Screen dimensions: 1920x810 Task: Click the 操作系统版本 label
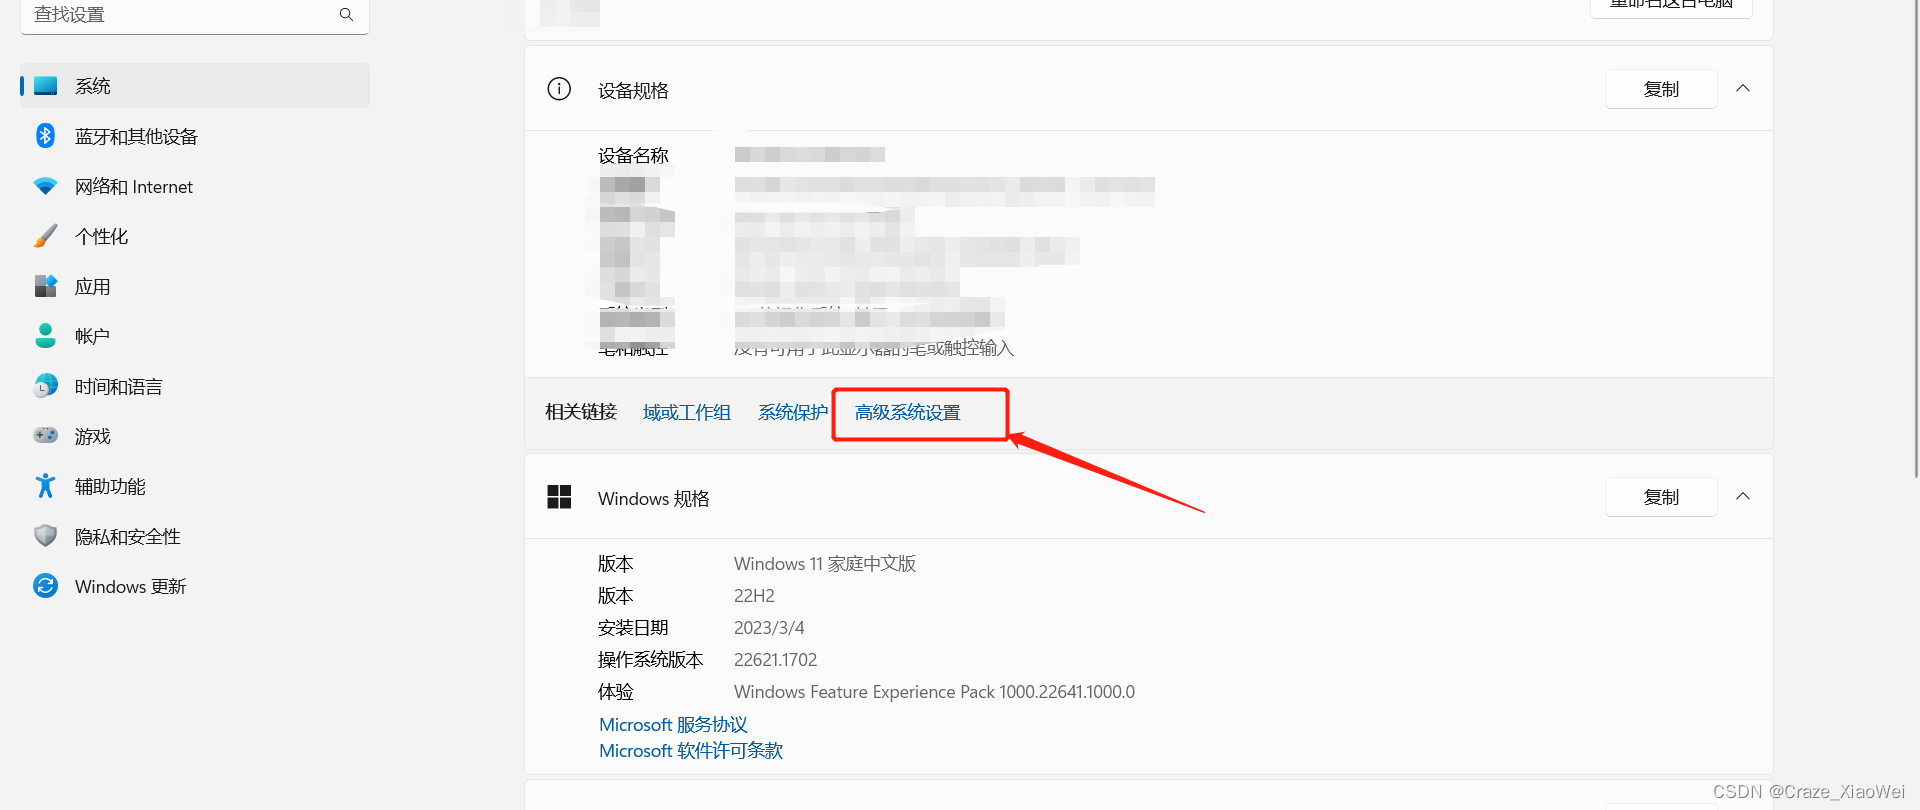click(651, 660)
